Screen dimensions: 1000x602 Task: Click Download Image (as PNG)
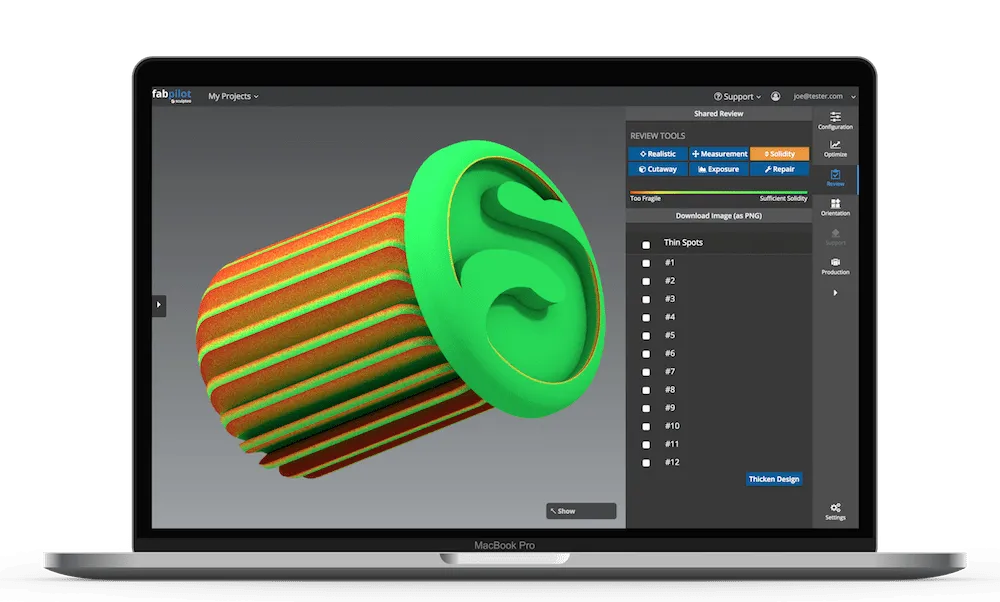pyautogui.click(x=718, y=215)
